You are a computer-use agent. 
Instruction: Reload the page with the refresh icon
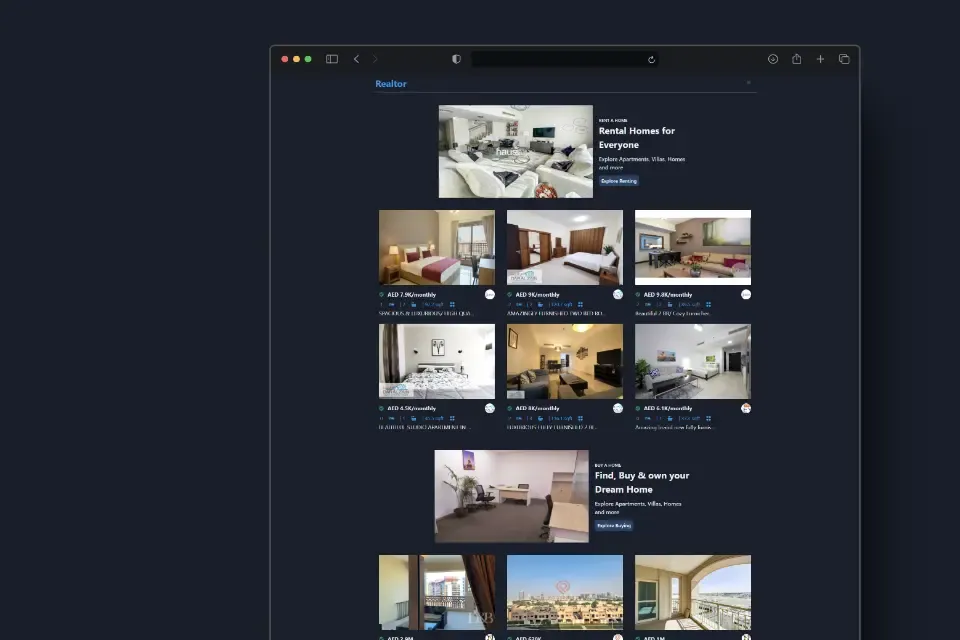click(651, 59)
